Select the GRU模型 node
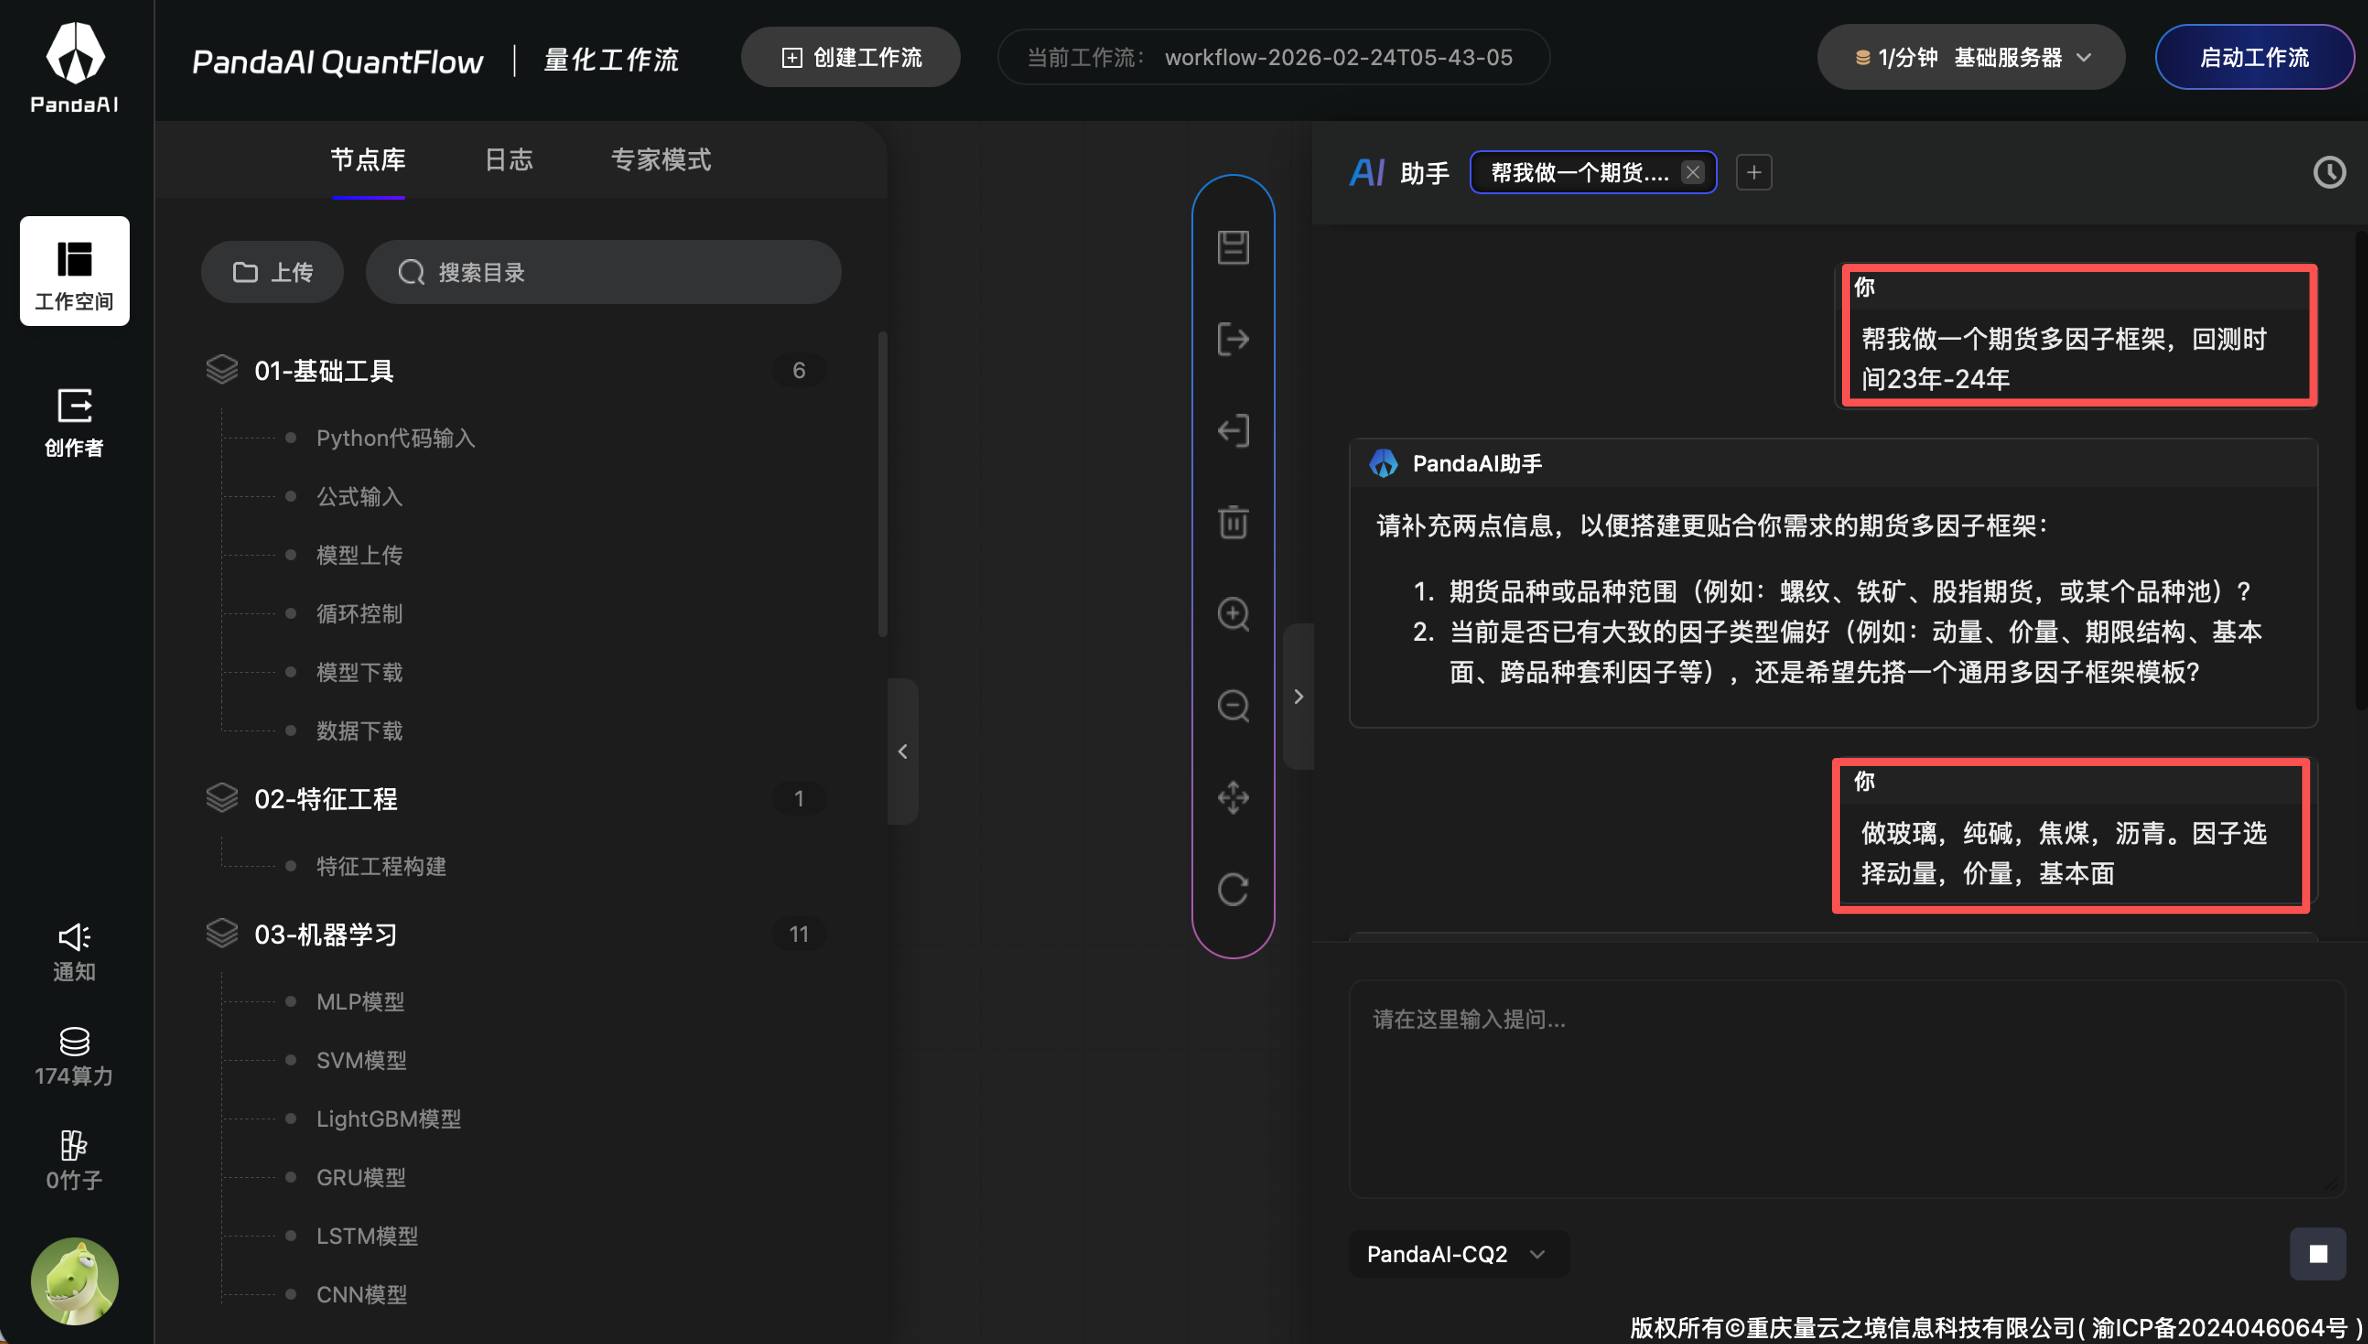This screenshot has width=2368, height=1344. tap(361, 1177)
